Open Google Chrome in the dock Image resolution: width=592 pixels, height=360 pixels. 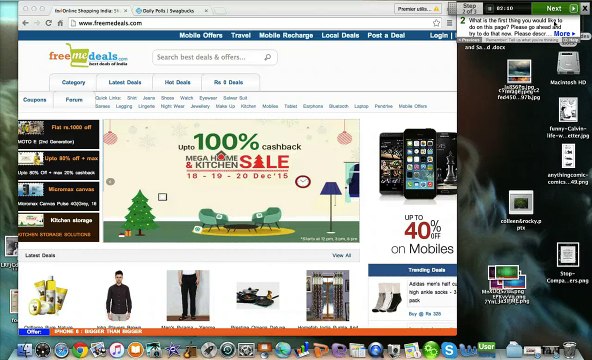point(80,350)
